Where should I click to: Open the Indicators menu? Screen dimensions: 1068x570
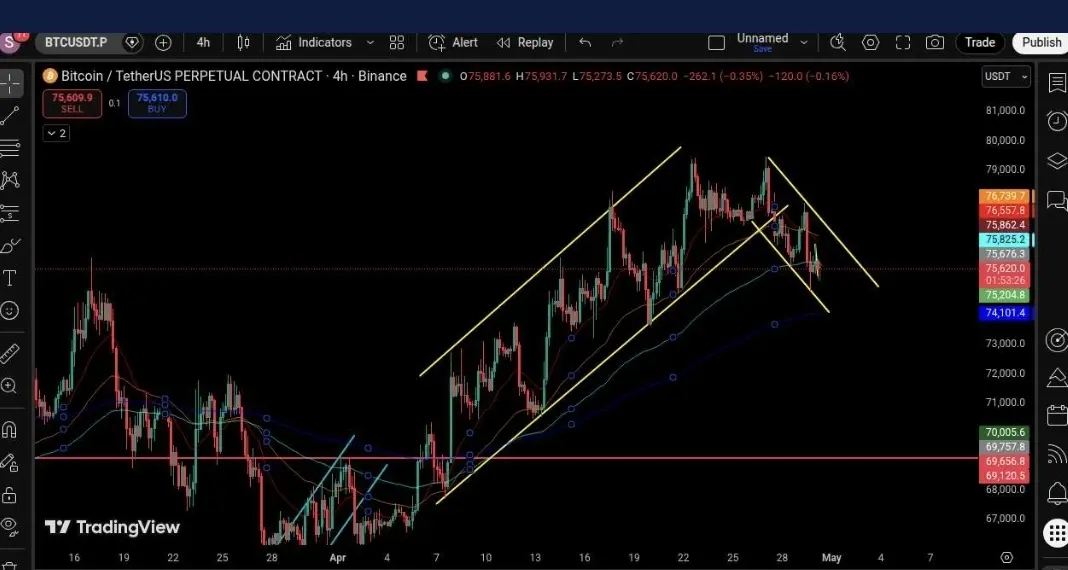[x=314, y=42]
